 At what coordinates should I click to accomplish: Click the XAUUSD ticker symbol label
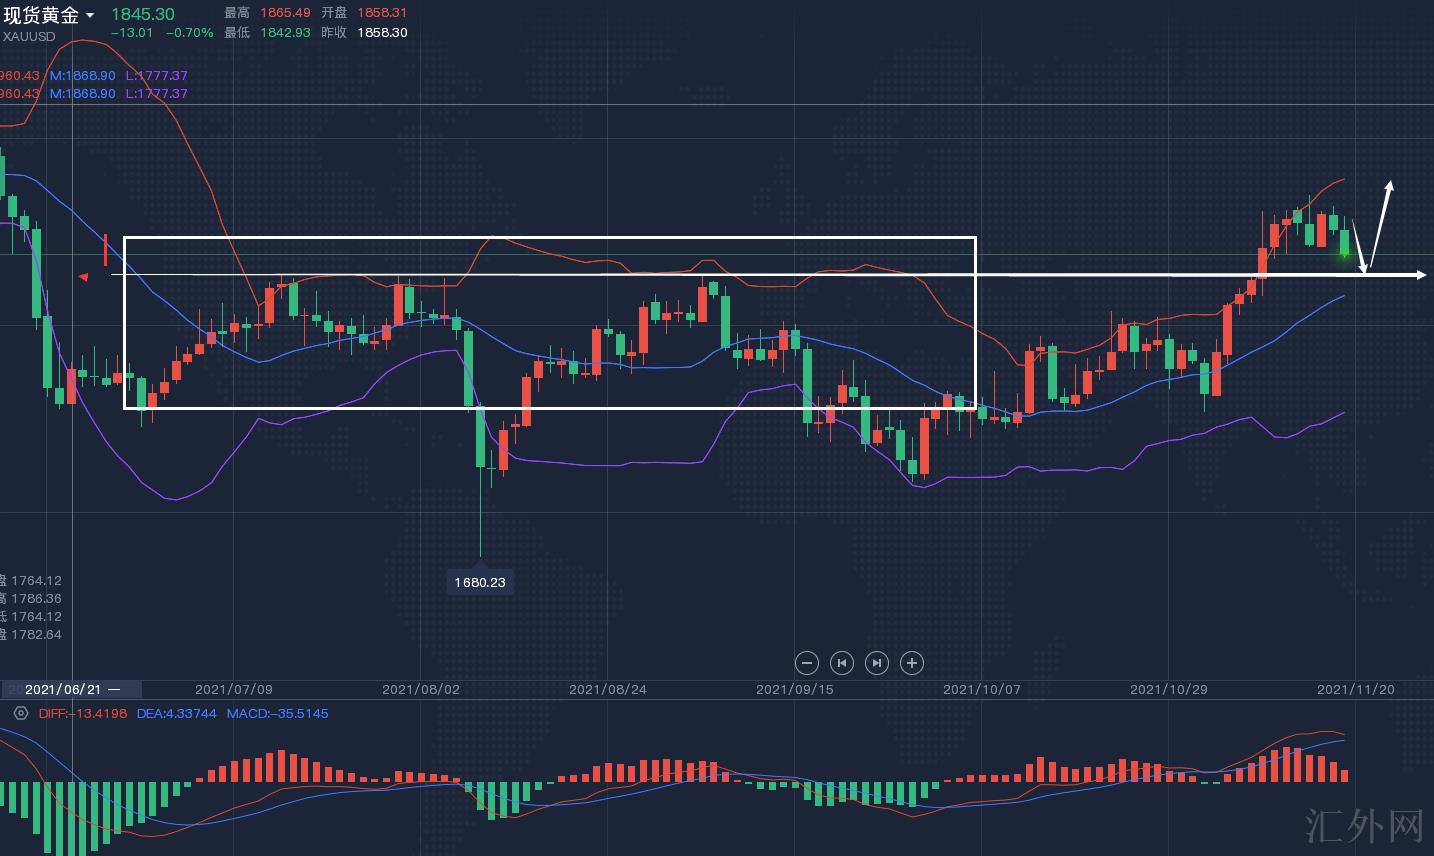tap(29, 37)
